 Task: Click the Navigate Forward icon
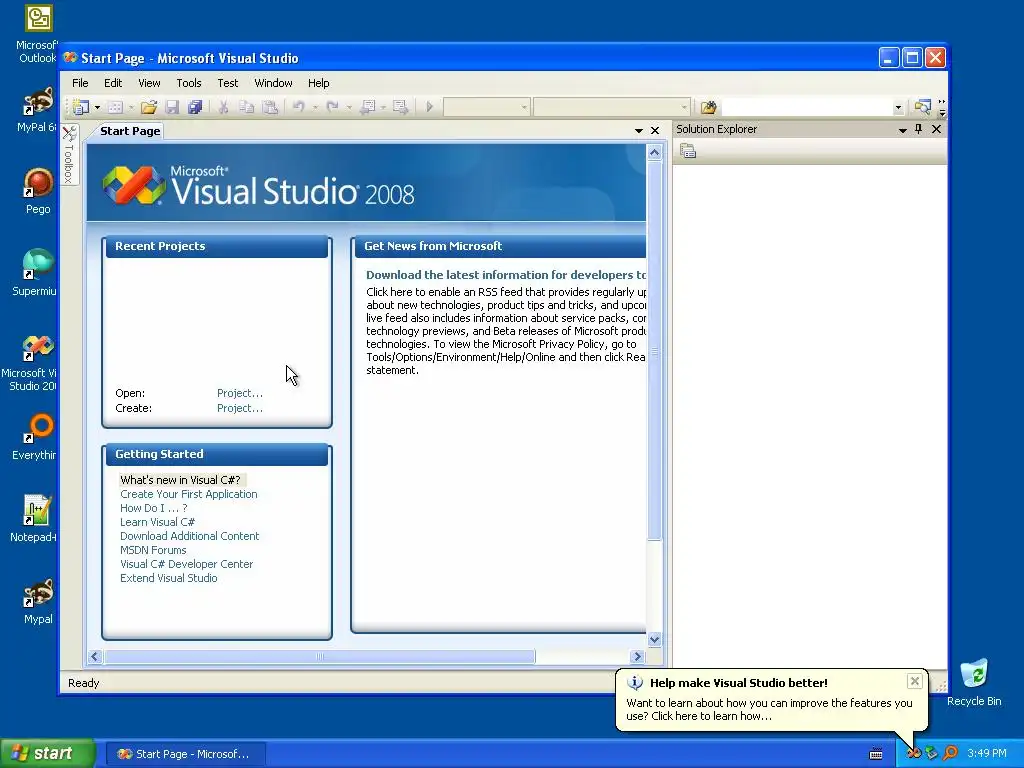tap(400, 106)
